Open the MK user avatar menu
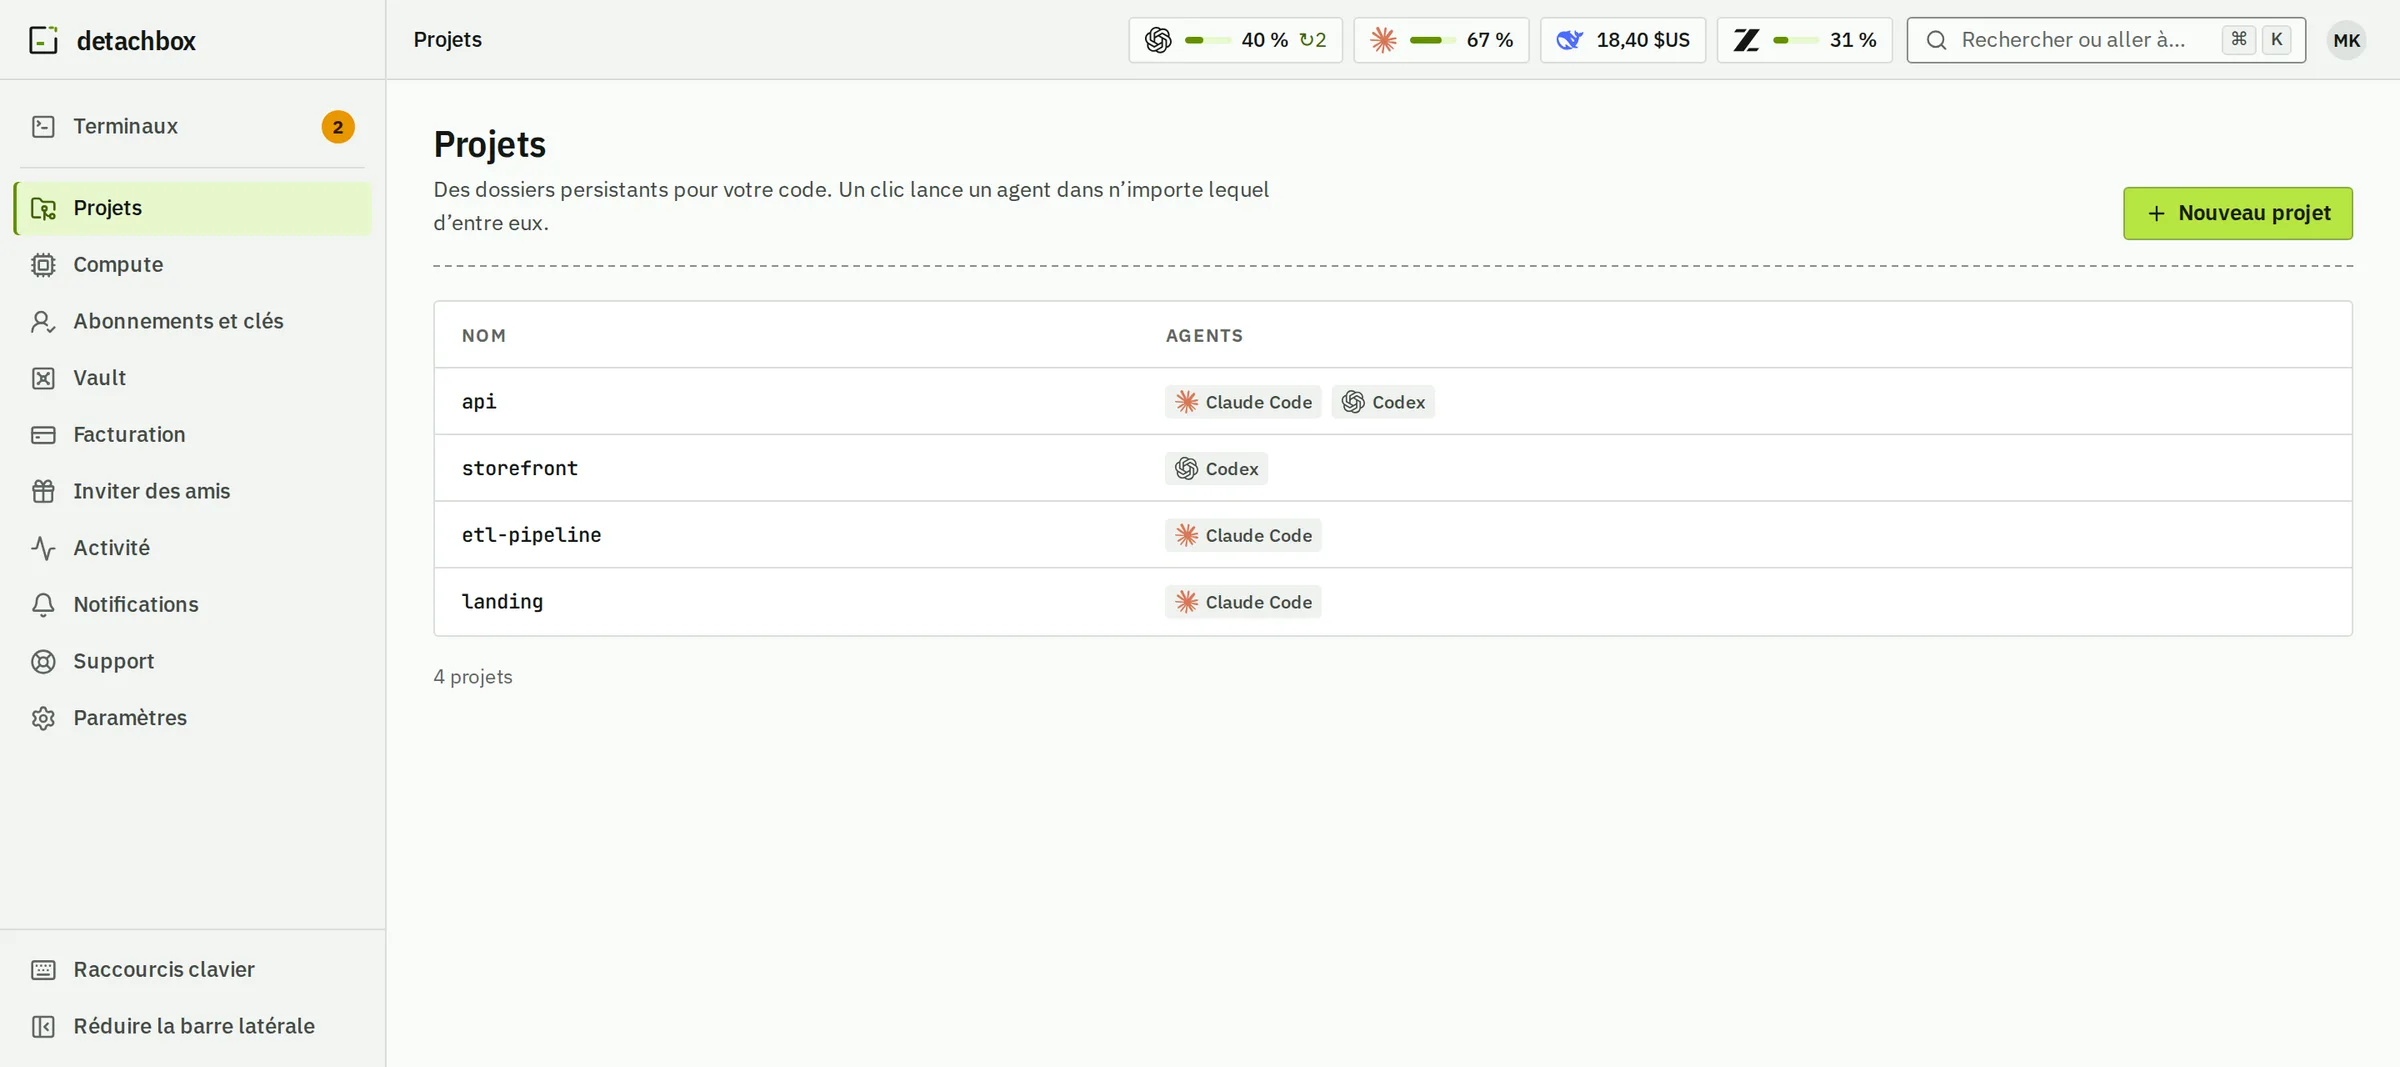2400x1067 pixels. coord(2346,40)
